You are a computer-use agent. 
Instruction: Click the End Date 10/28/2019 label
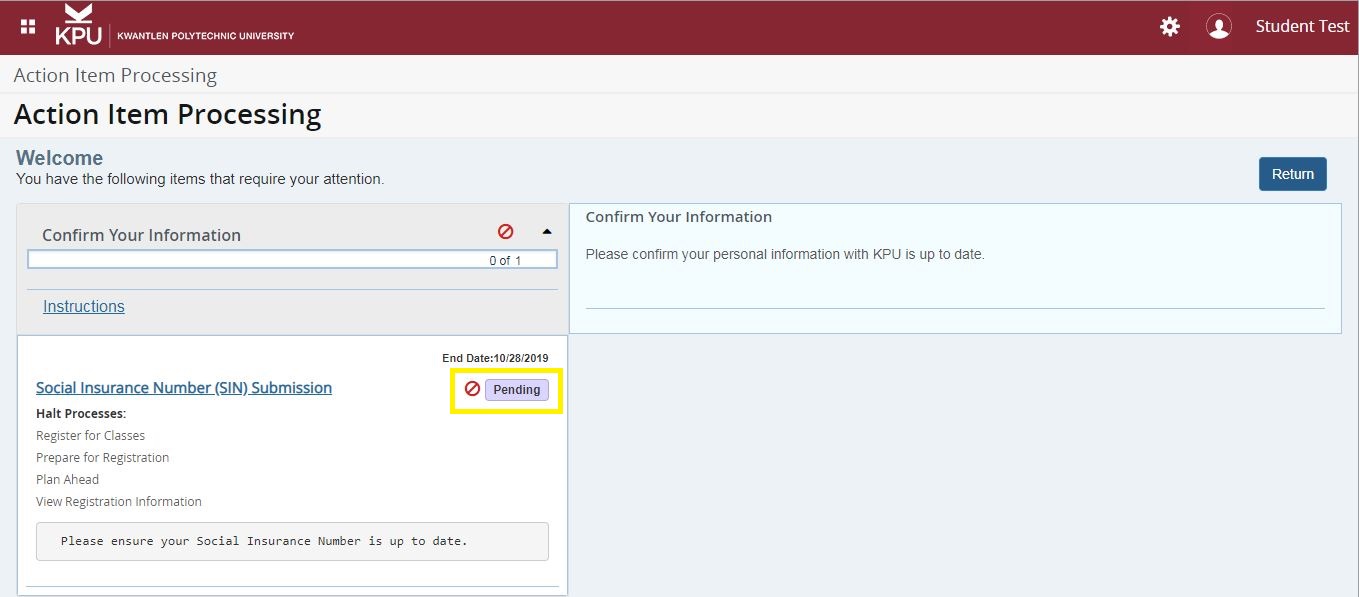(495, 358)
